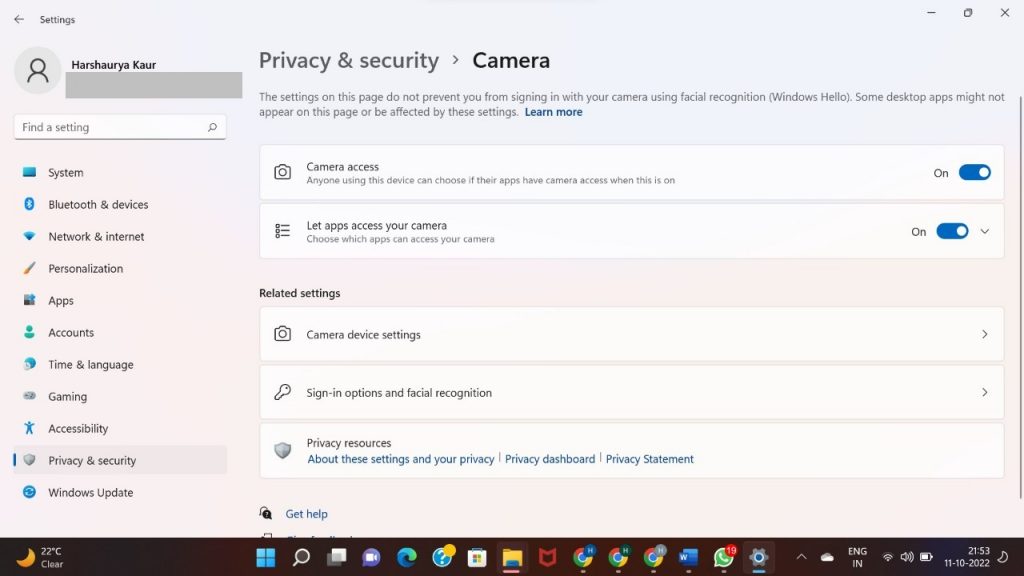Click the Learn more link

553,112
